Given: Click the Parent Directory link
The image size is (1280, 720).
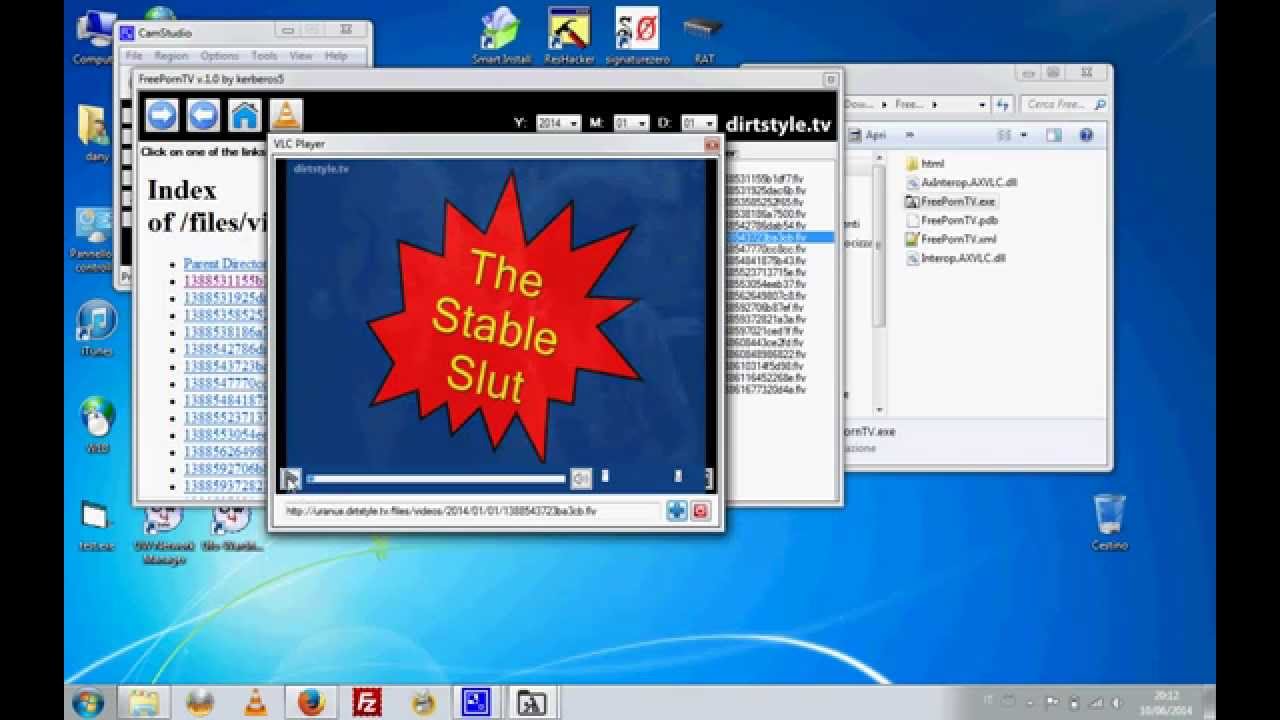Looking at the screenshot, I should click(x=226, y=264).
